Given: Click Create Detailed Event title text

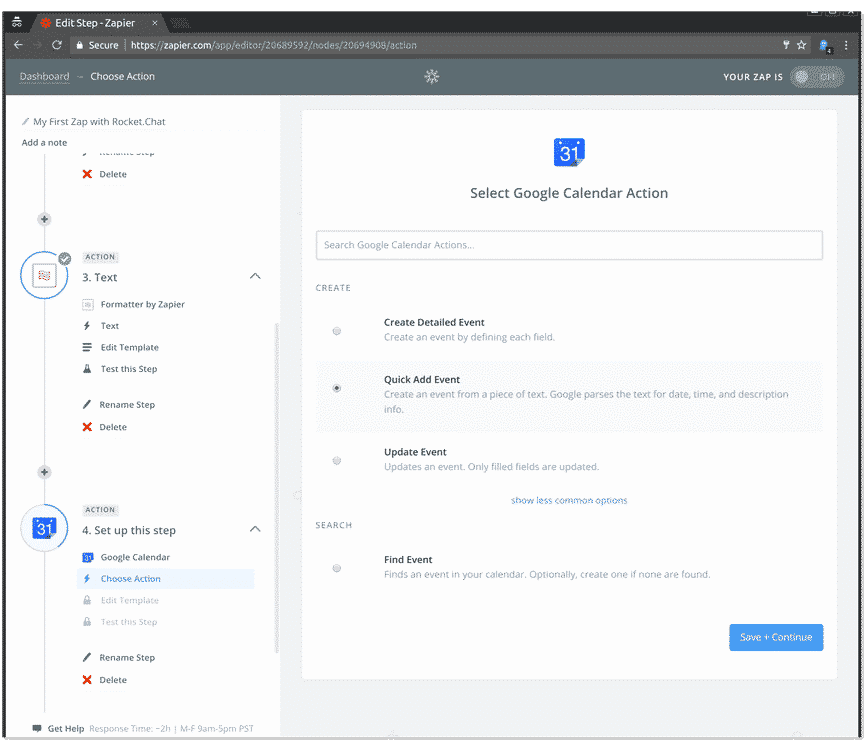Looking at the screenshot, I should pyautogui.click(x=434, y=322).
